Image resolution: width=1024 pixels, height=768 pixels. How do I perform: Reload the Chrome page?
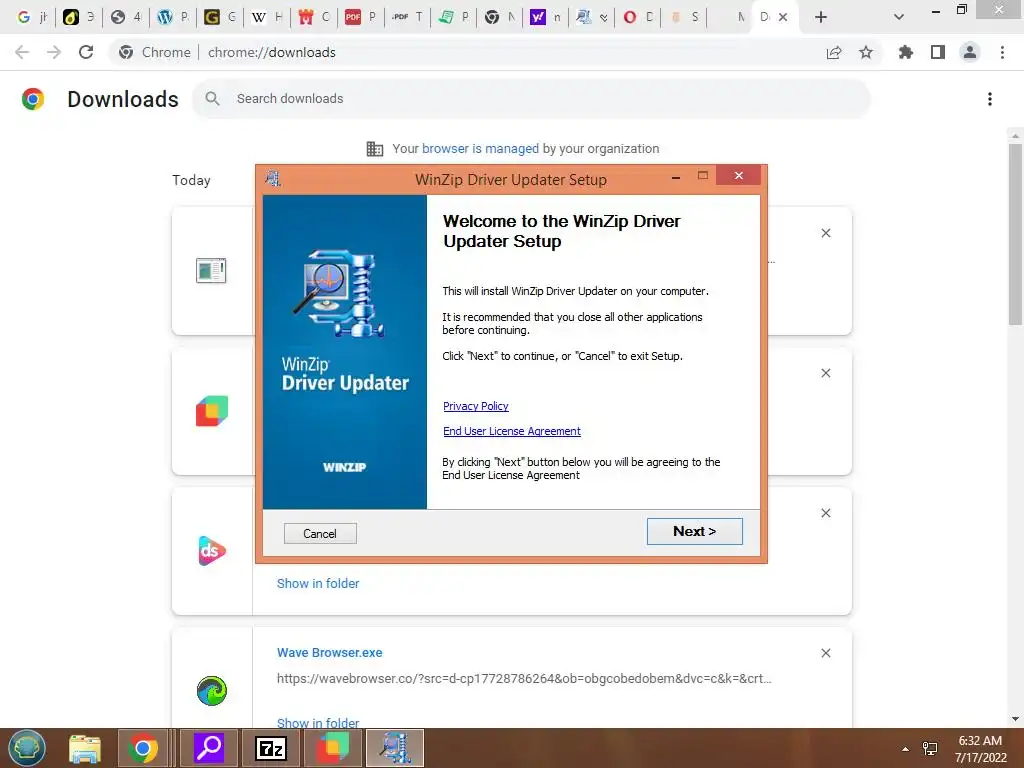click(86, 52)
